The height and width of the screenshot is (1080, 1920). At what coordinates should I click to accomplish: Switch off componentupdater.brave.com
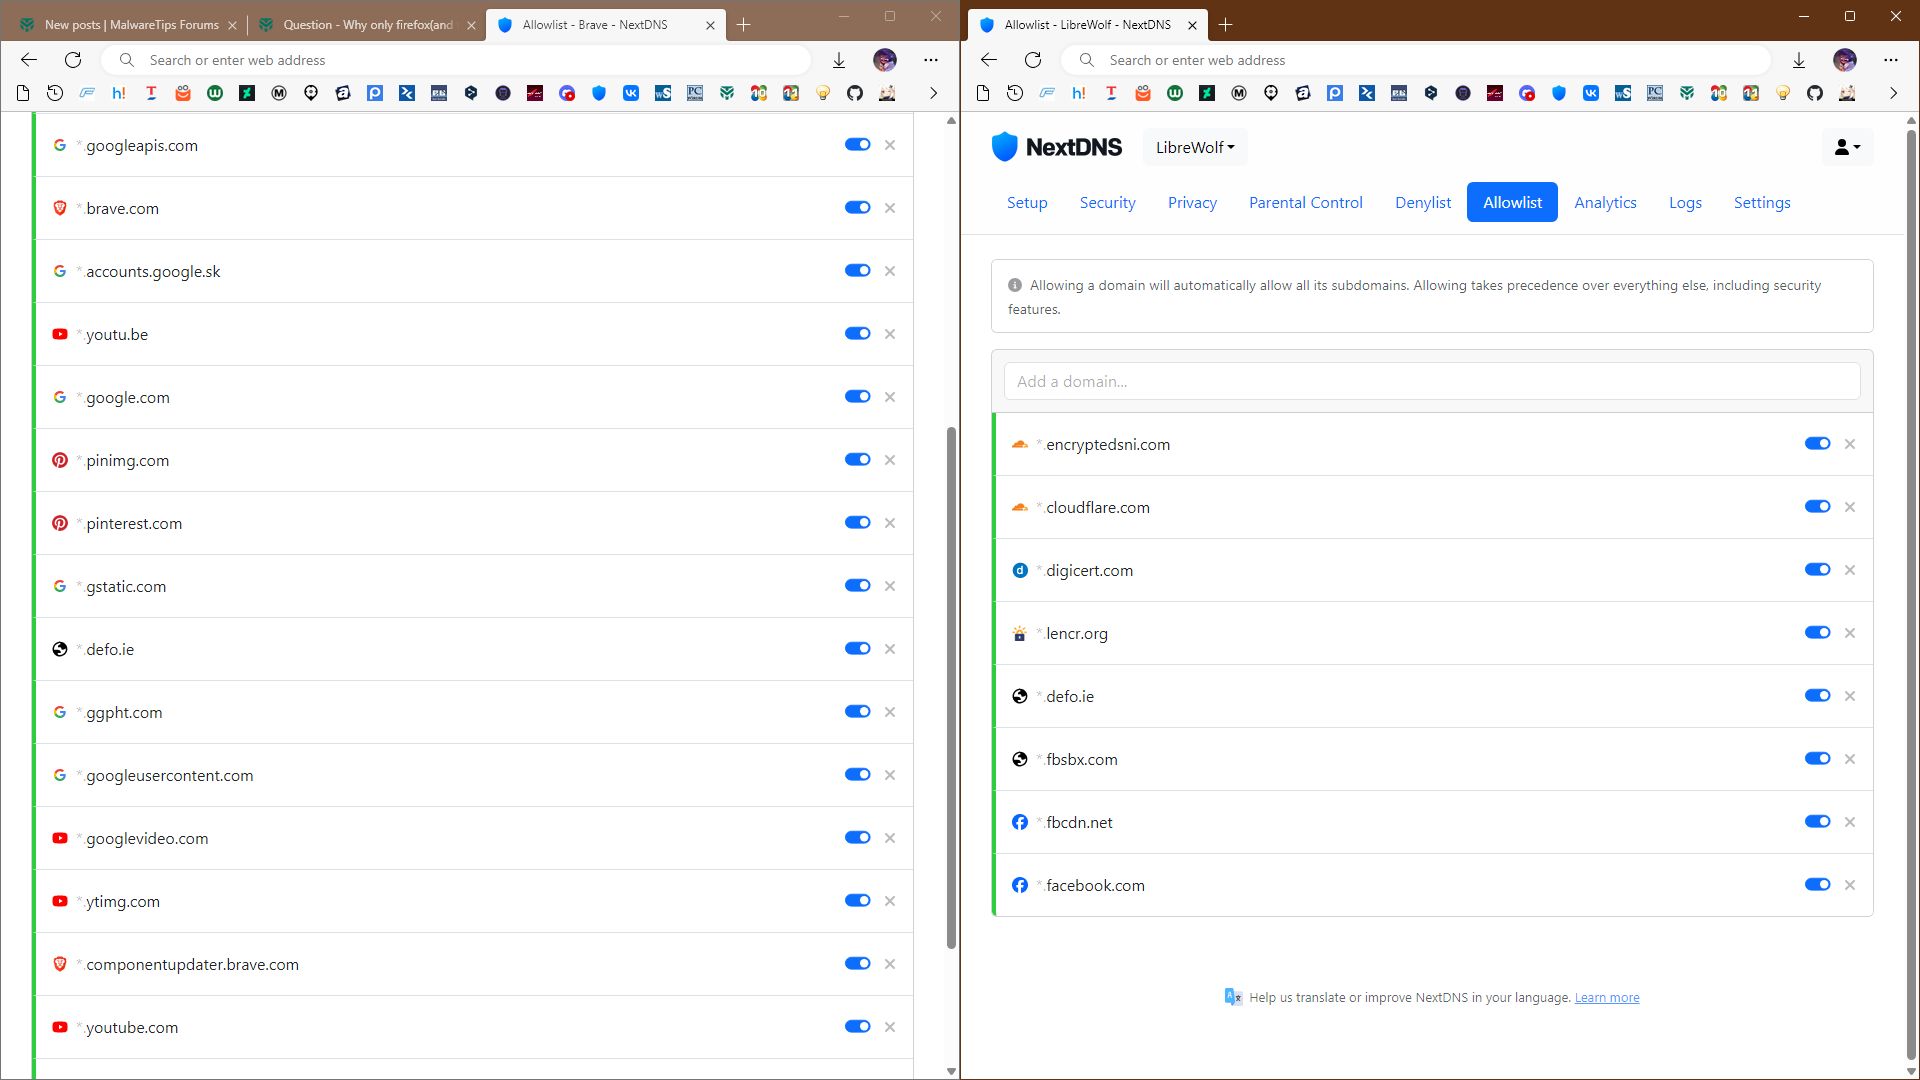coord(858,963)
